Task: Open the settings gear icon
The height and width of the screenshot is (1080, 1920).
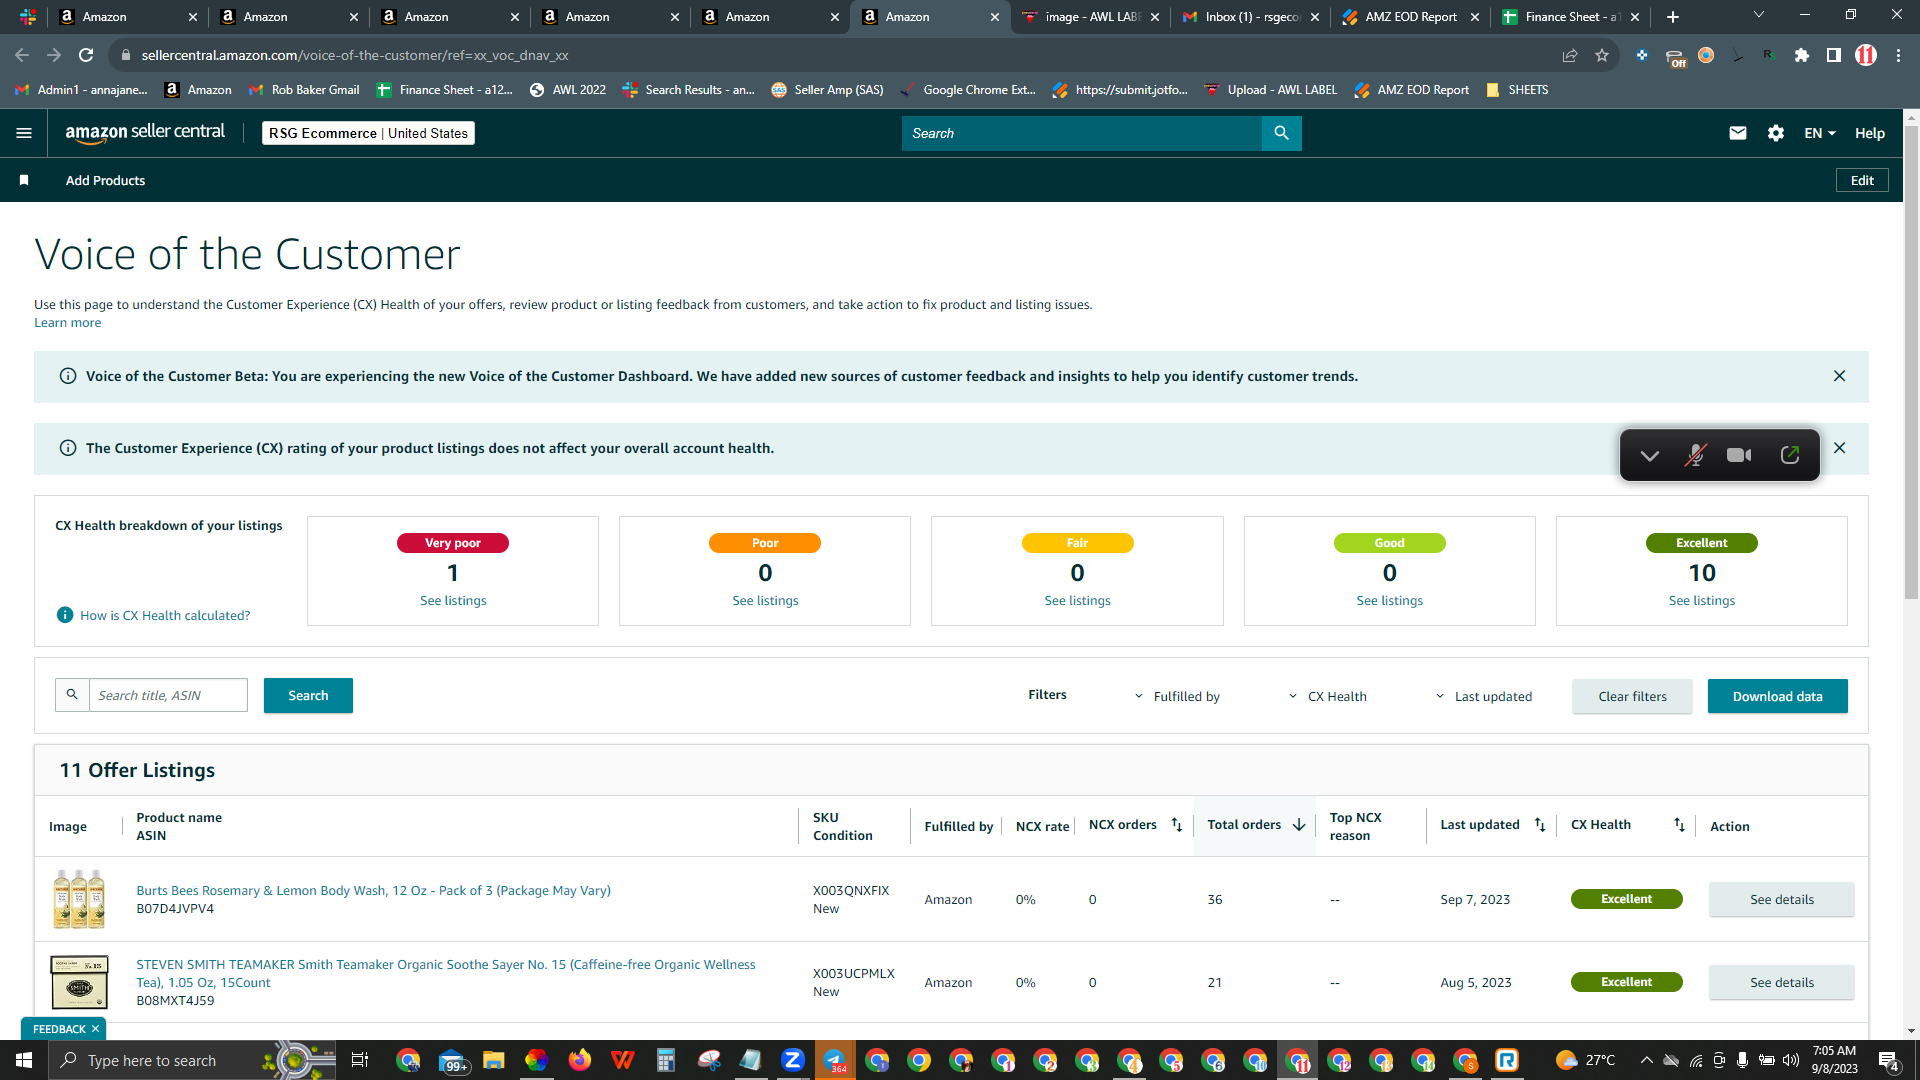Action: coord(1776,133)
